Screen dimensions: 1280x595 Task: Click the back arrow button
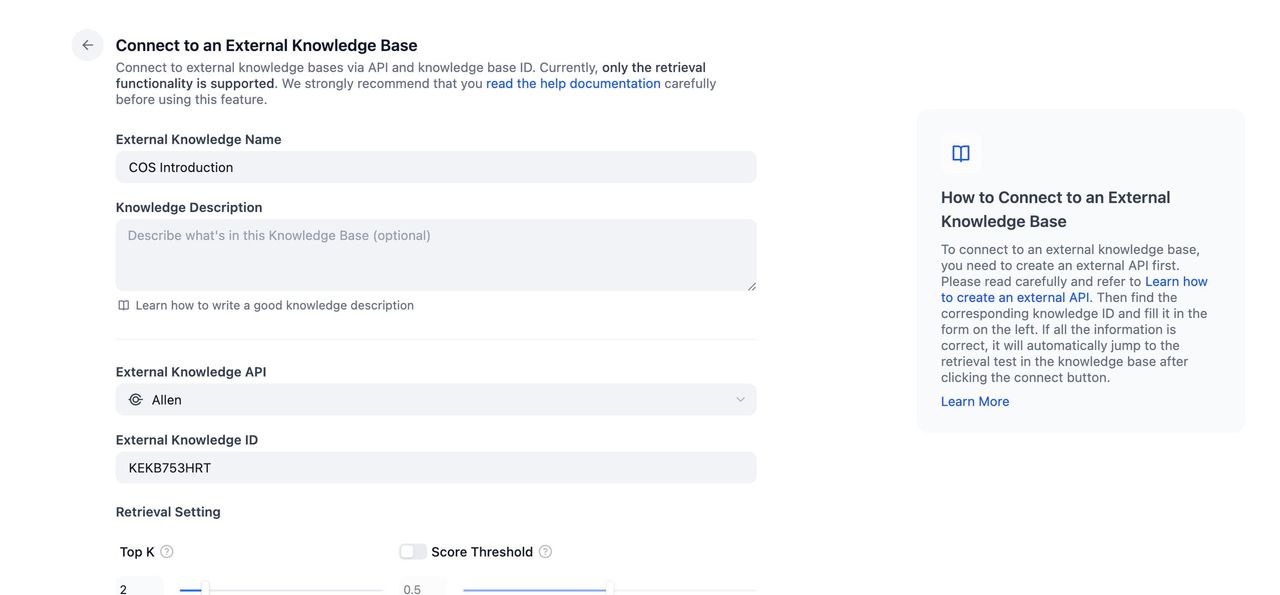[x=88, y=45]
